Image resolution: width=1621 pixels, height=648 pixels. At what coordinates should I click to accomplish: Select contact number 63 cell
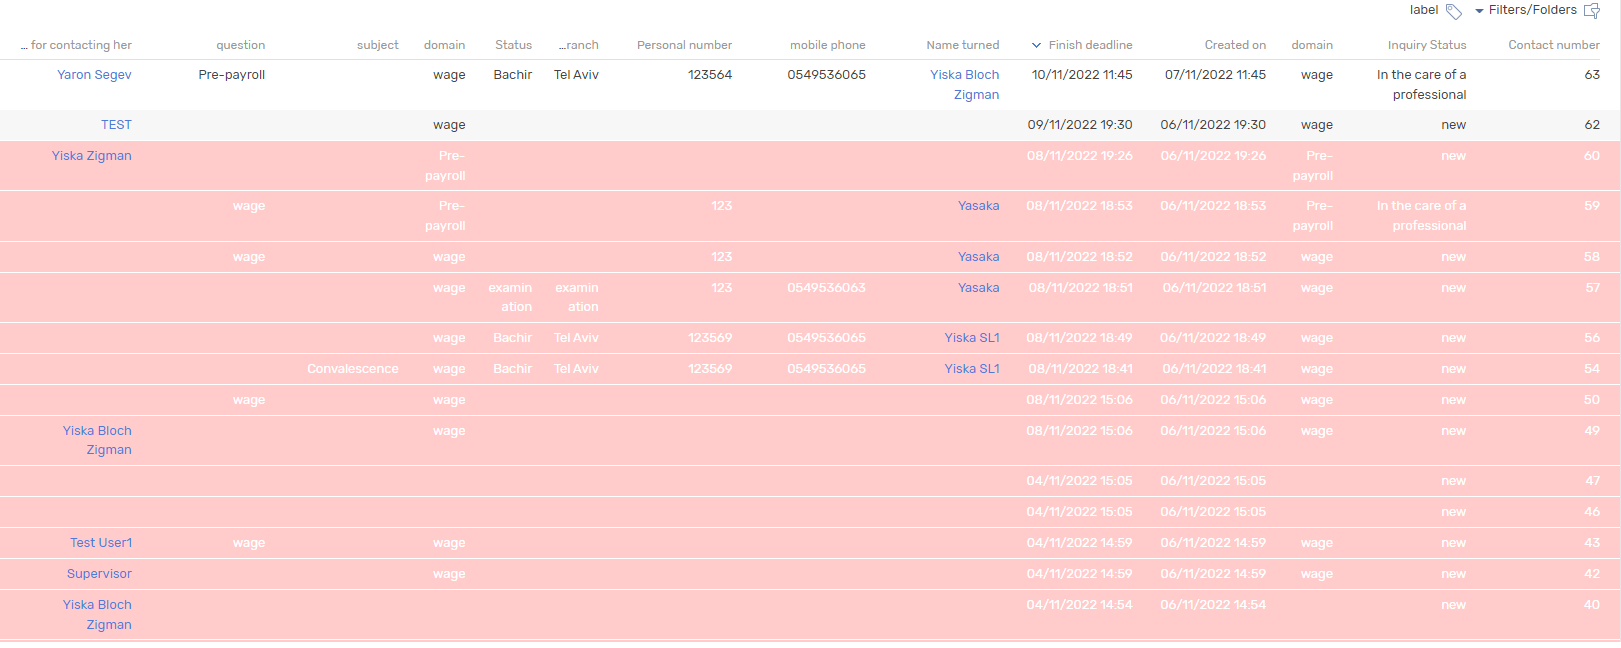tap(1592, 75)
